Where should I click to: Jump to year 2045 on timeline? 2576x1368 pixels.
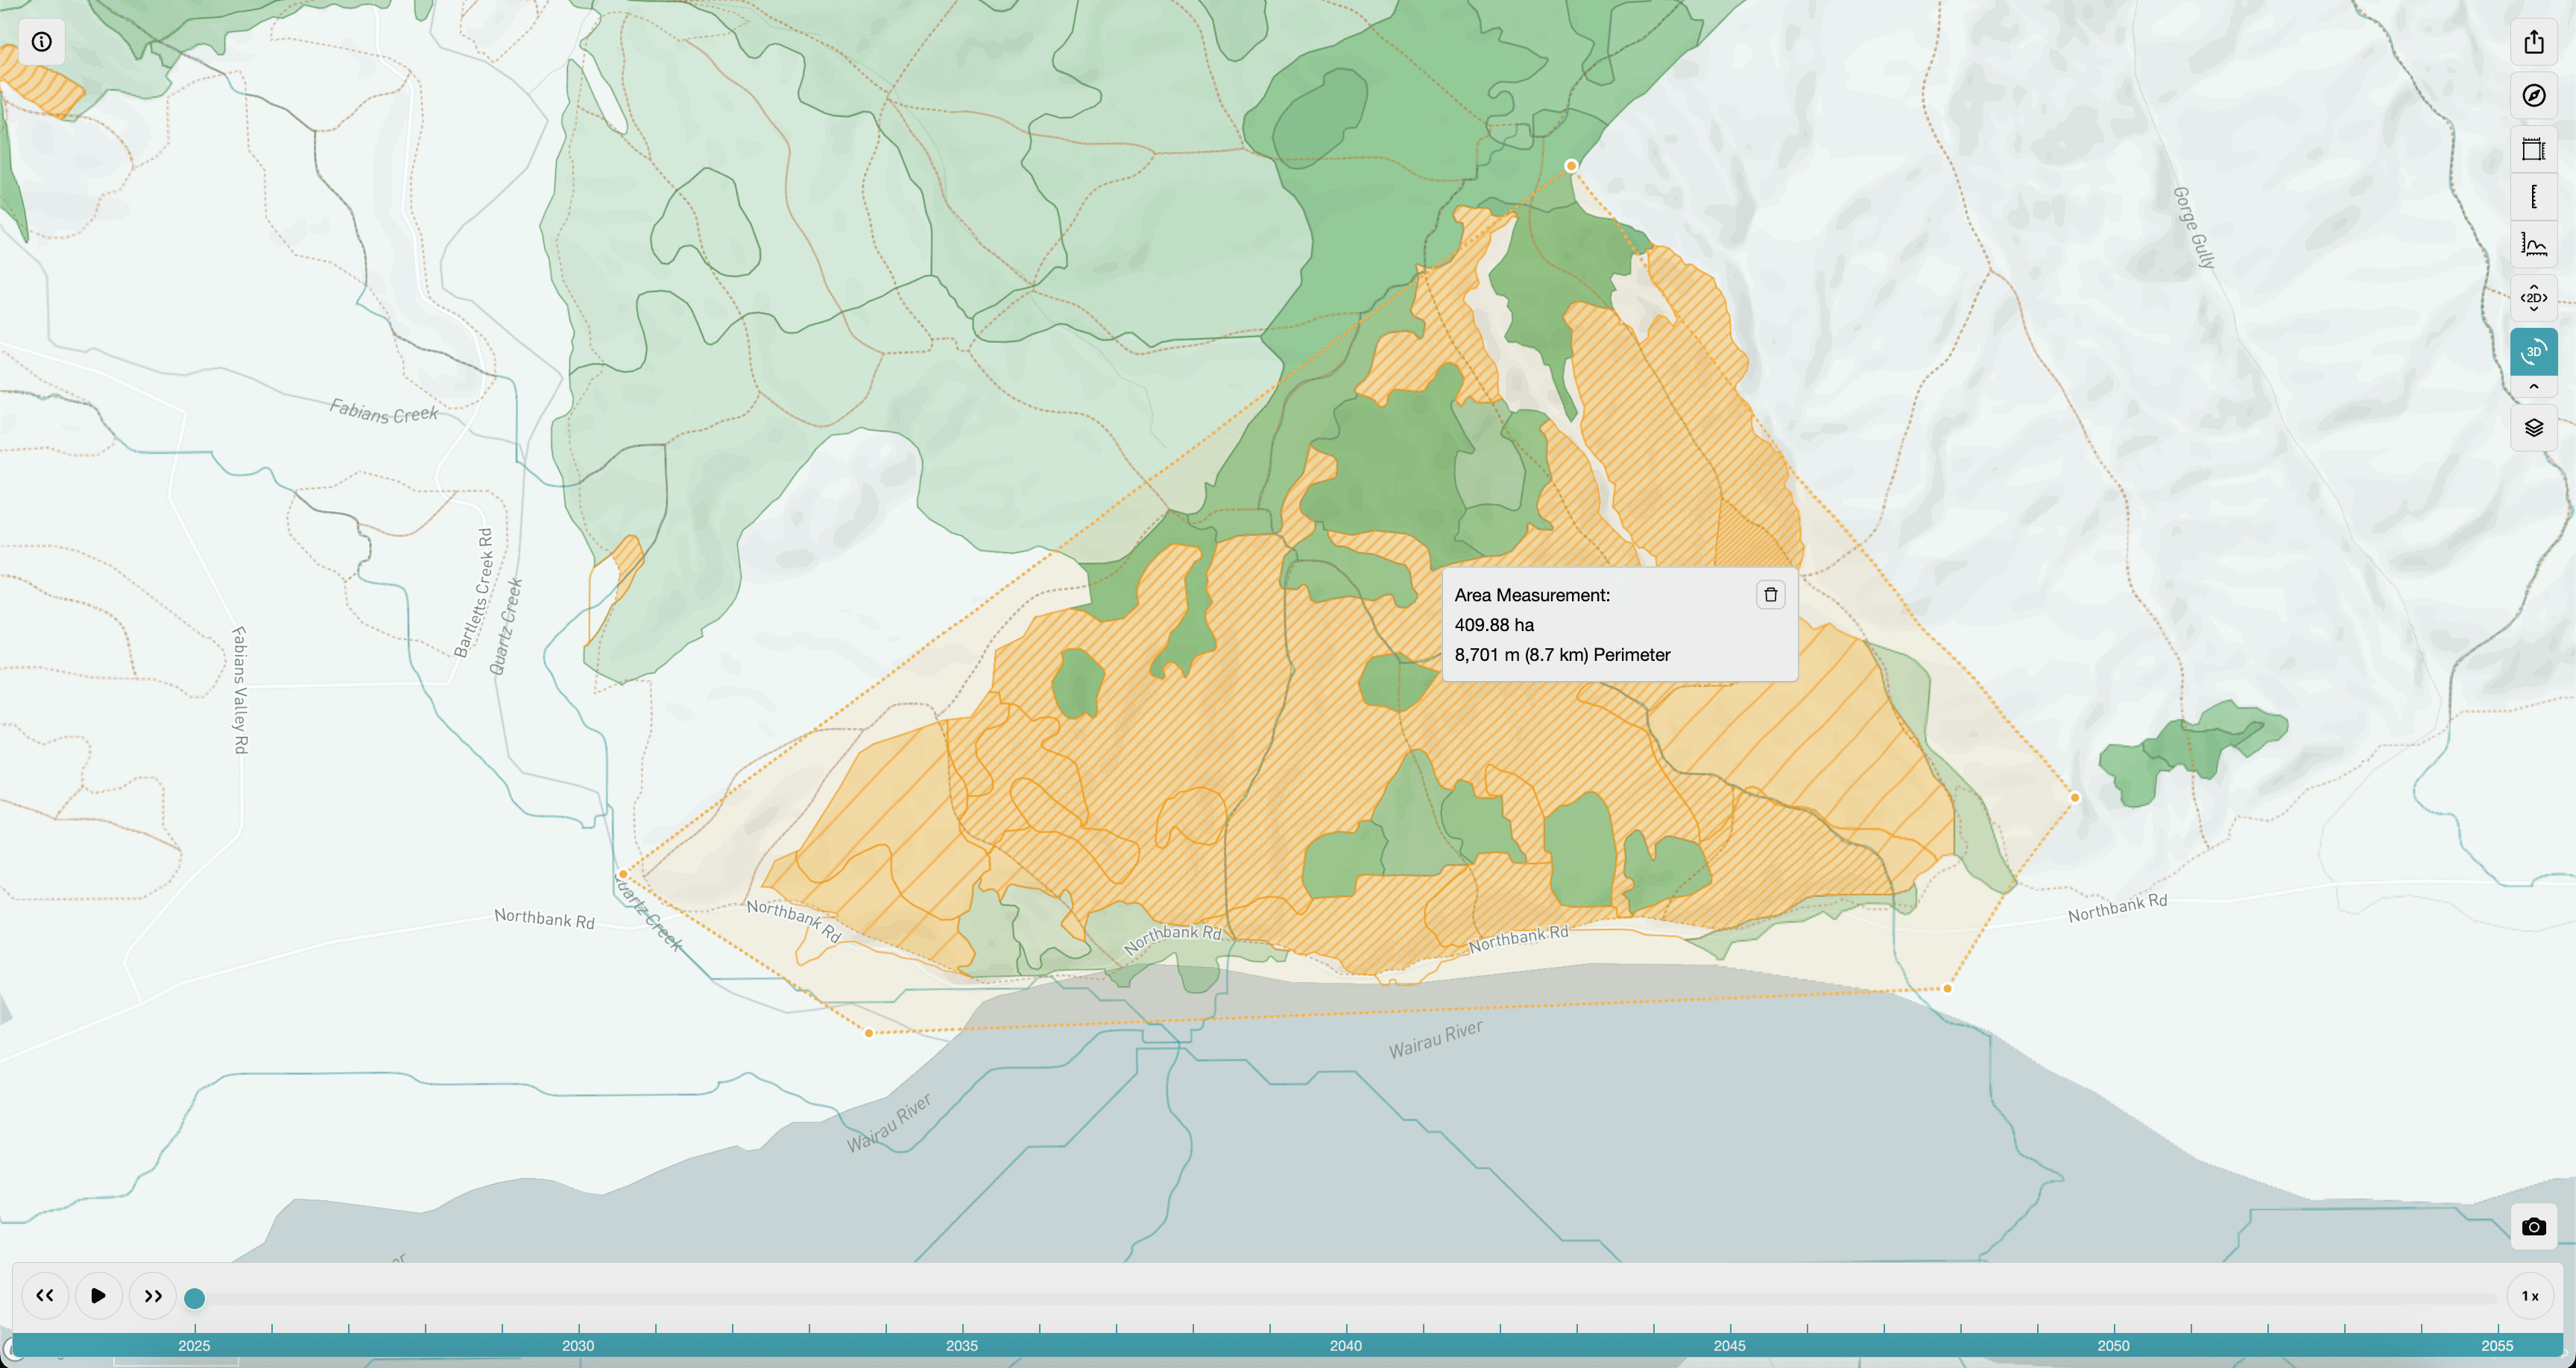point(1729,1346)
